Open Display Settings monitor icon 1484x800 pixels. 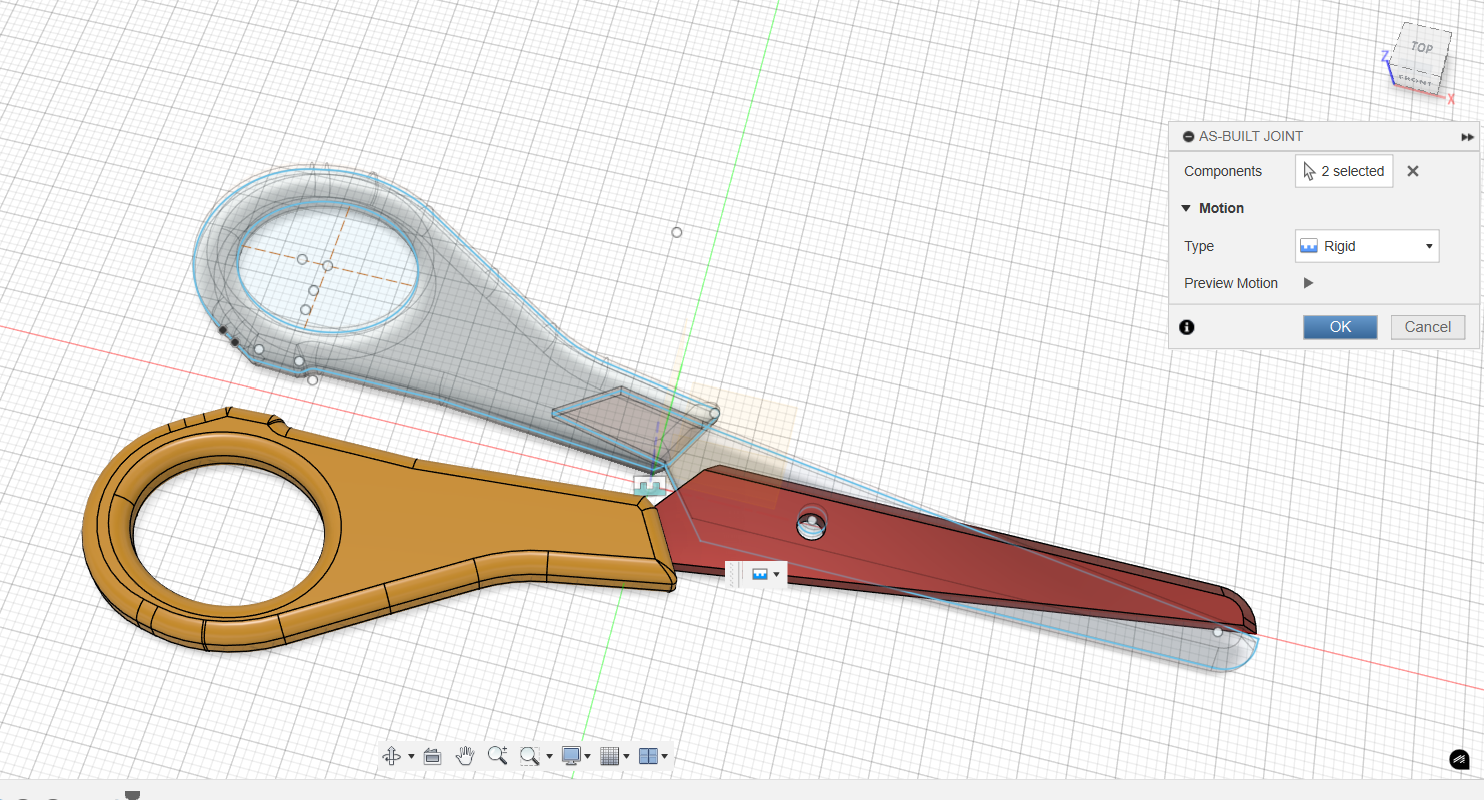click(x=571, y=756)
